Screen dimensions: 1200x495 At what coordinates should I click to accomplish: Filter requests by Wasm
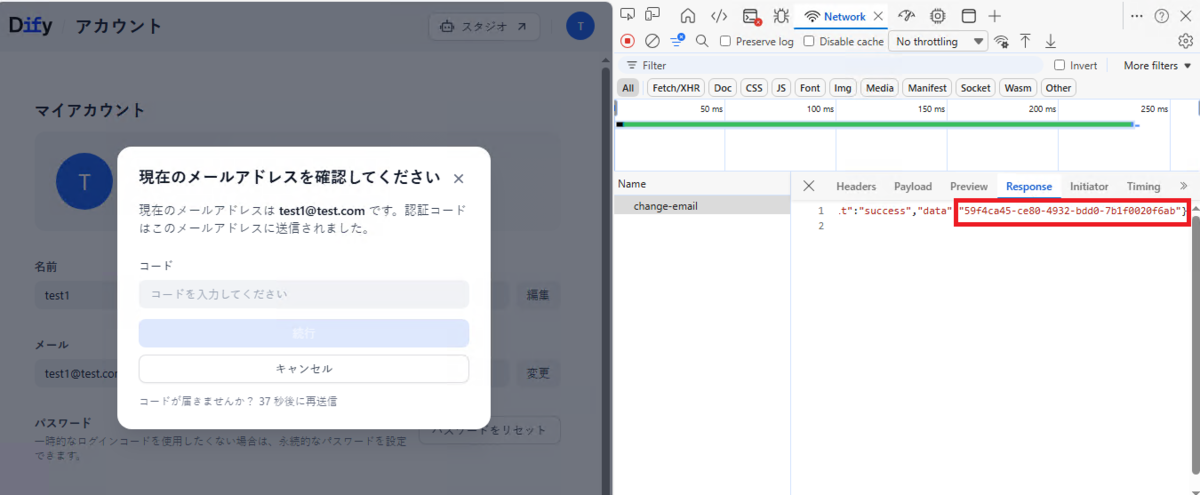coord(1018,88)
